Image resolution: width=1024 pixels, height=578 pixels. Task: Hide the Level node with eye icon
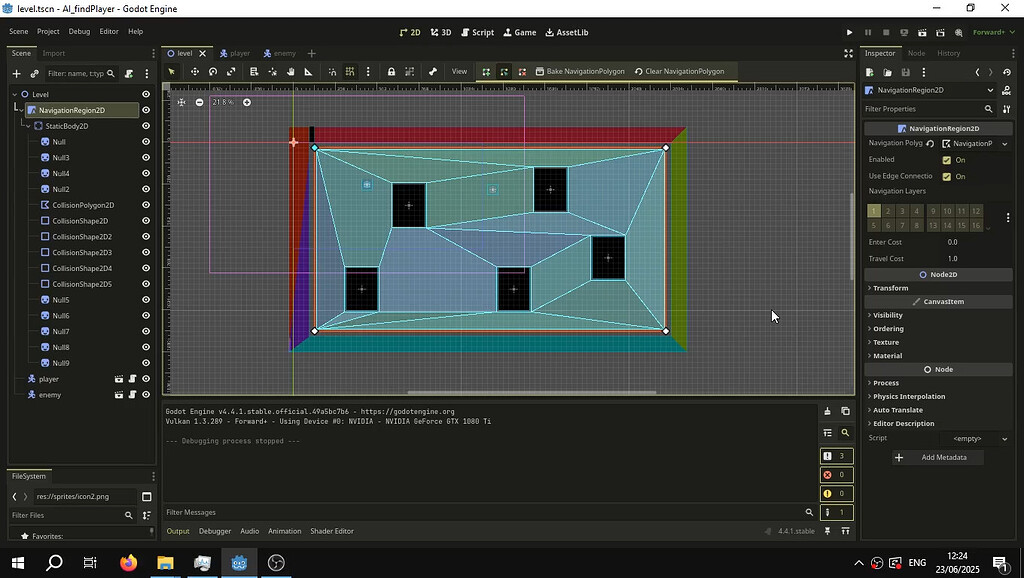[x=146, y=94]
